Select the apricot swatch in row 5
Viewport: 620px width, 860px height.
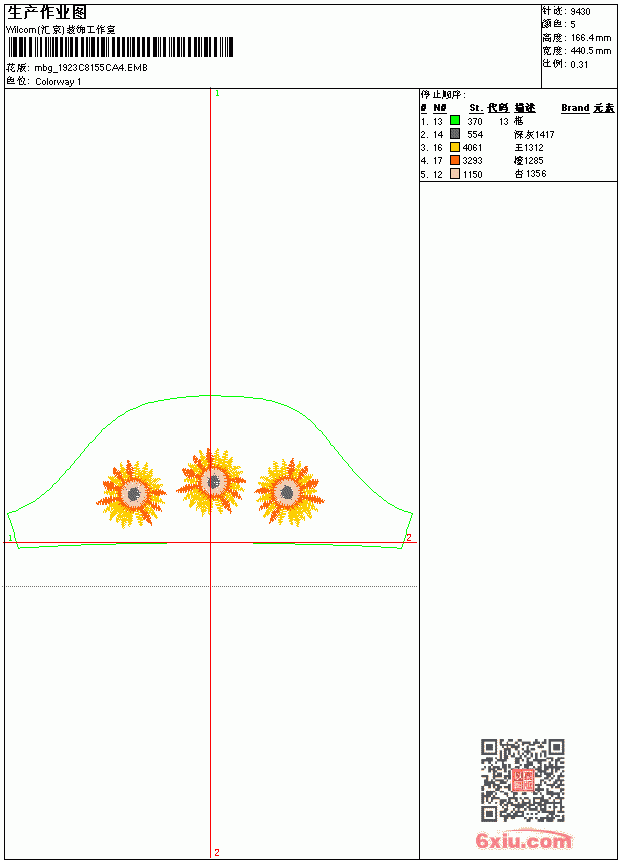[455, 174]
